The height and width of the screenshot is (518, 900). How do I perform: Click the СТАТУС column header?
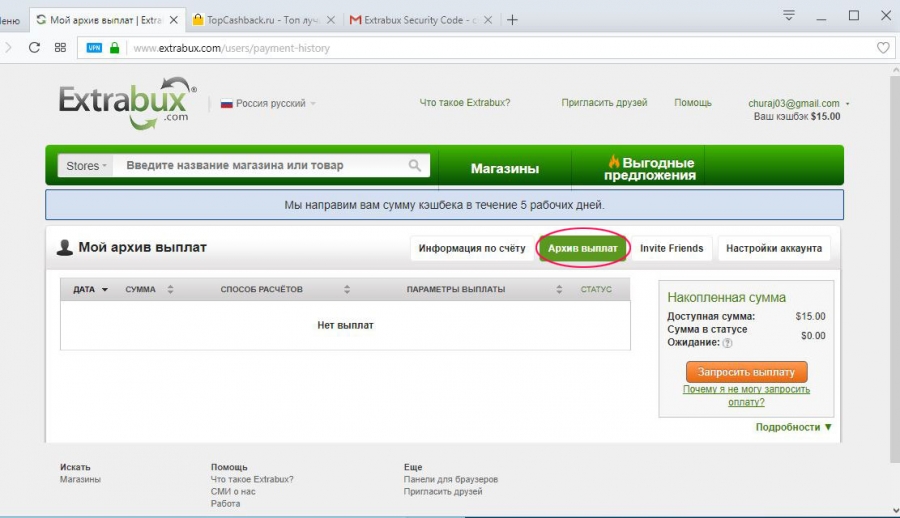[x=596, y=289]
